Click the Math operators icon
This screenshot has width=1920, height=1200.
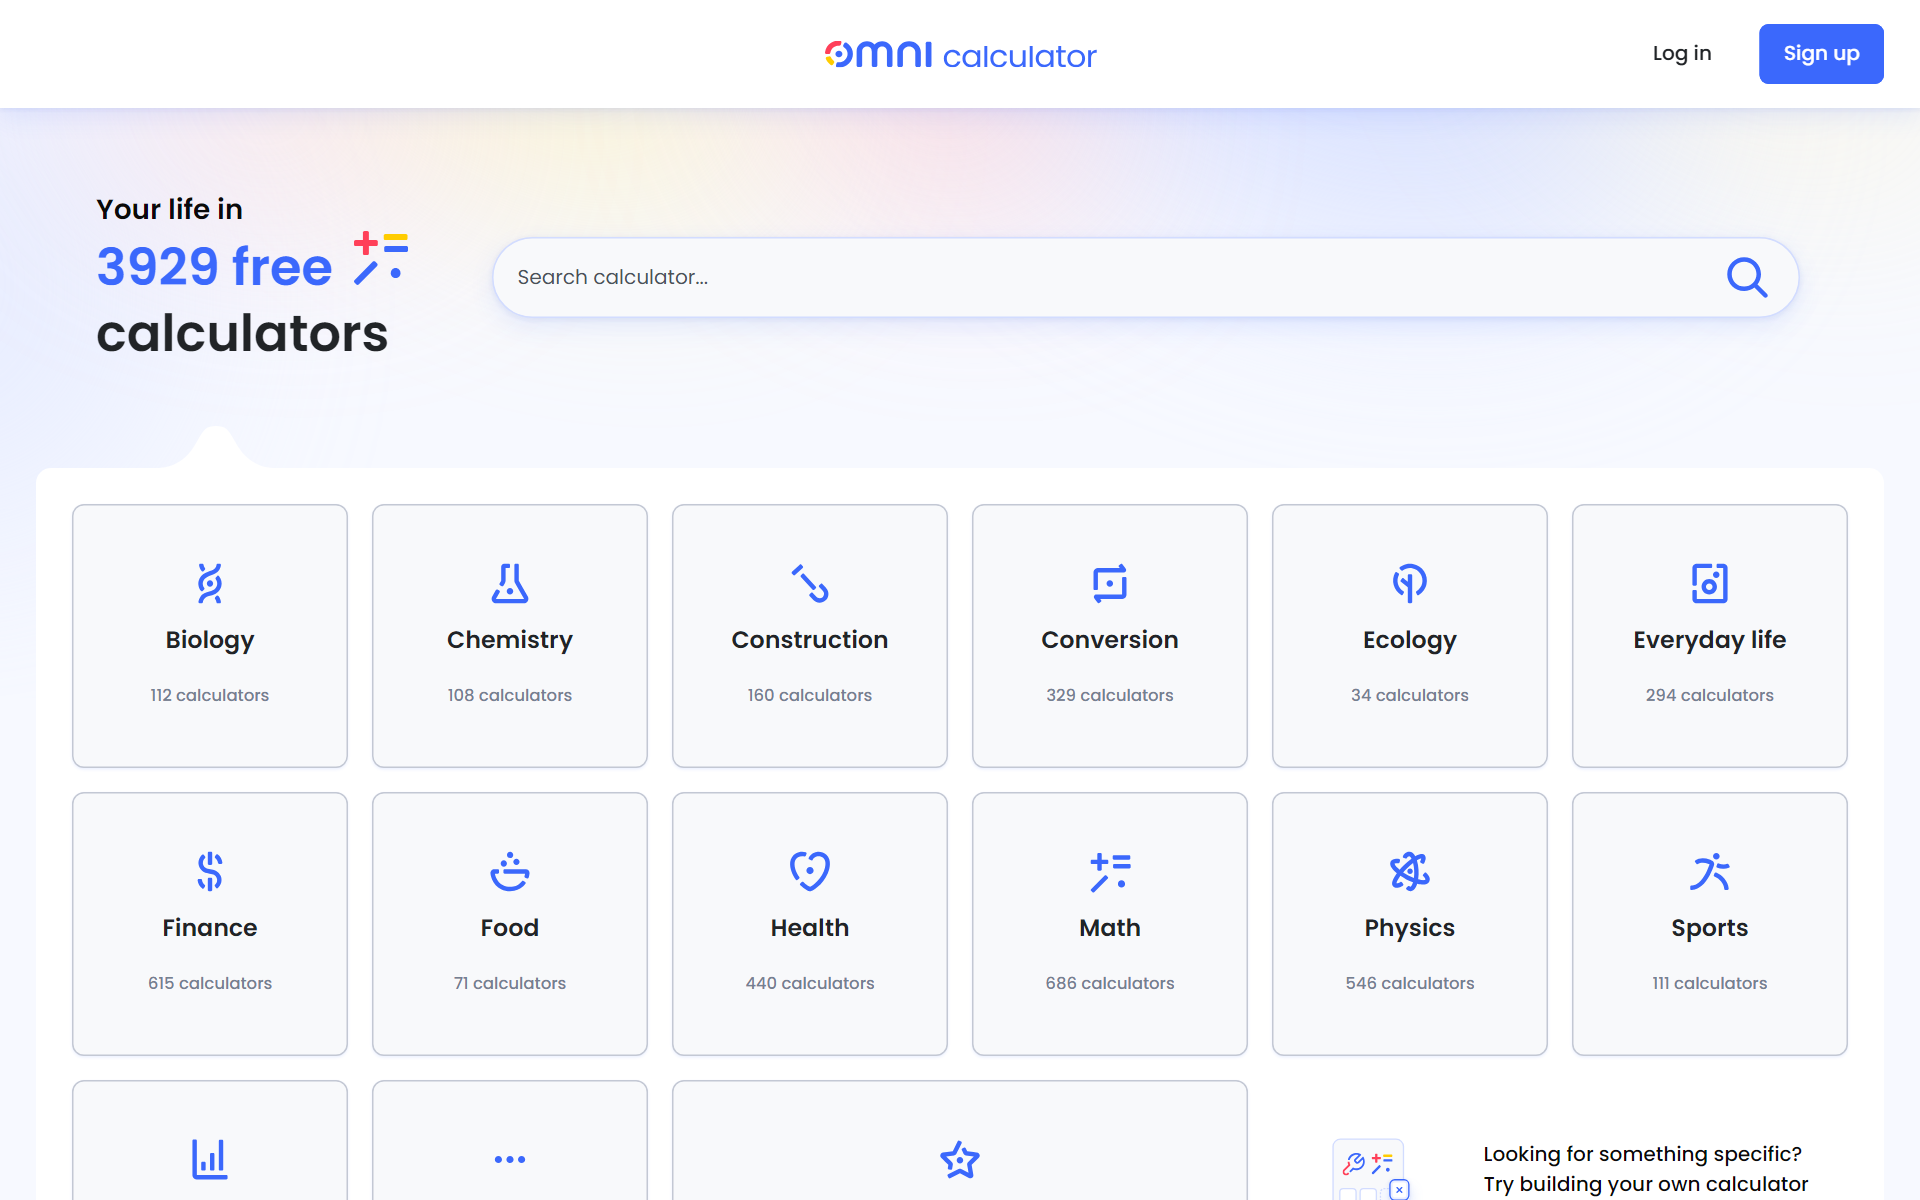point(1110,871)
